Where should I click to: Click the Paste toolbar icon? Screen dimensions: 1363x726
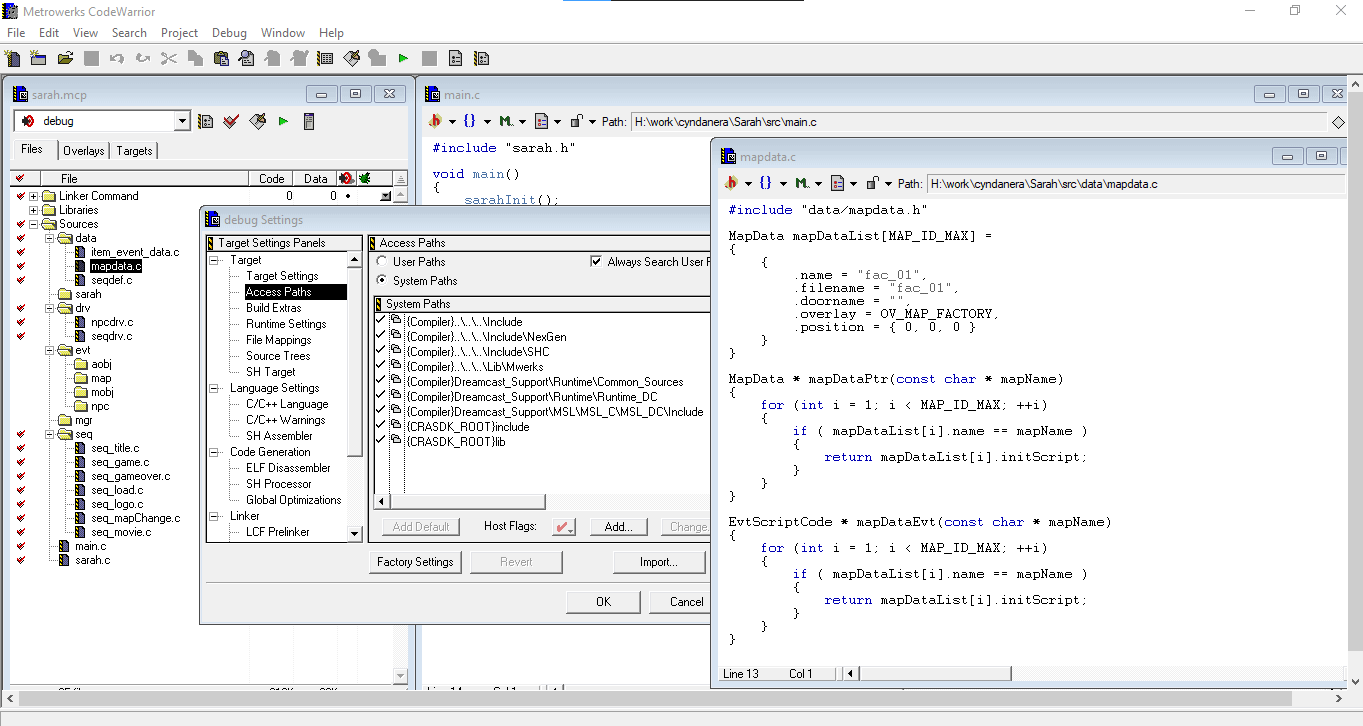tap(221, 59)
